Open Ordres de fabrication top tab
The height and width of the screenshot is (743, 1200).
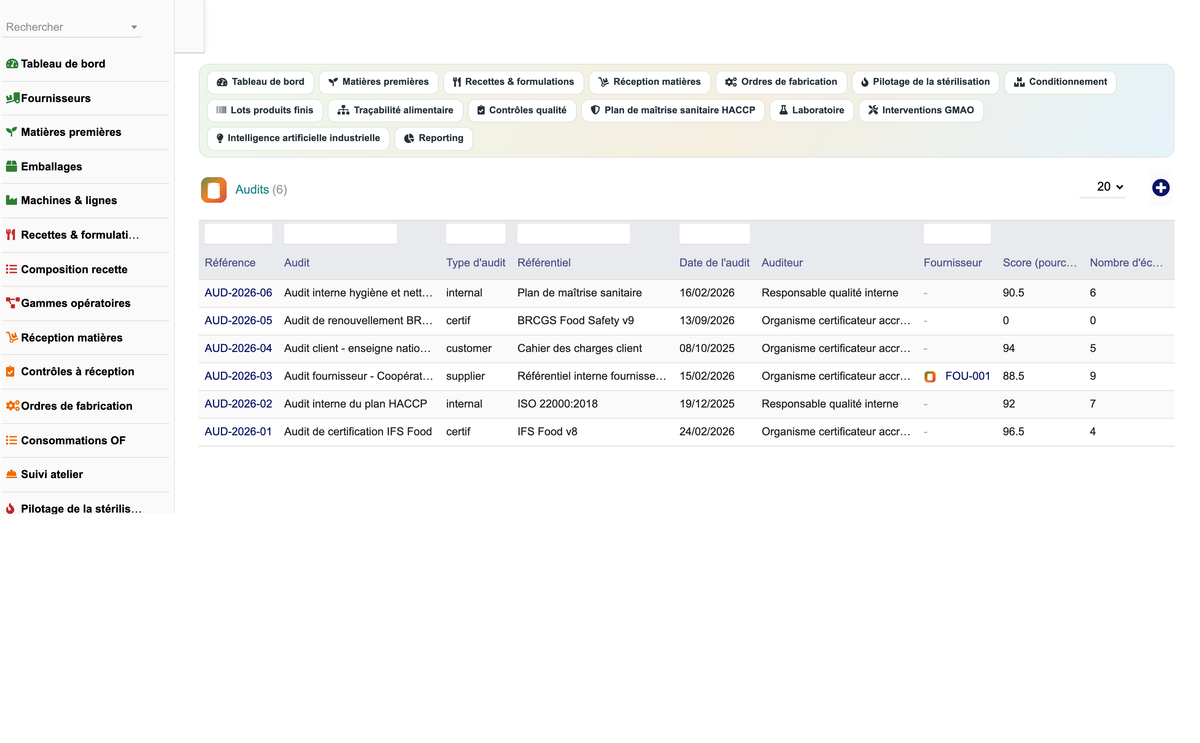[x=782, y=82]
